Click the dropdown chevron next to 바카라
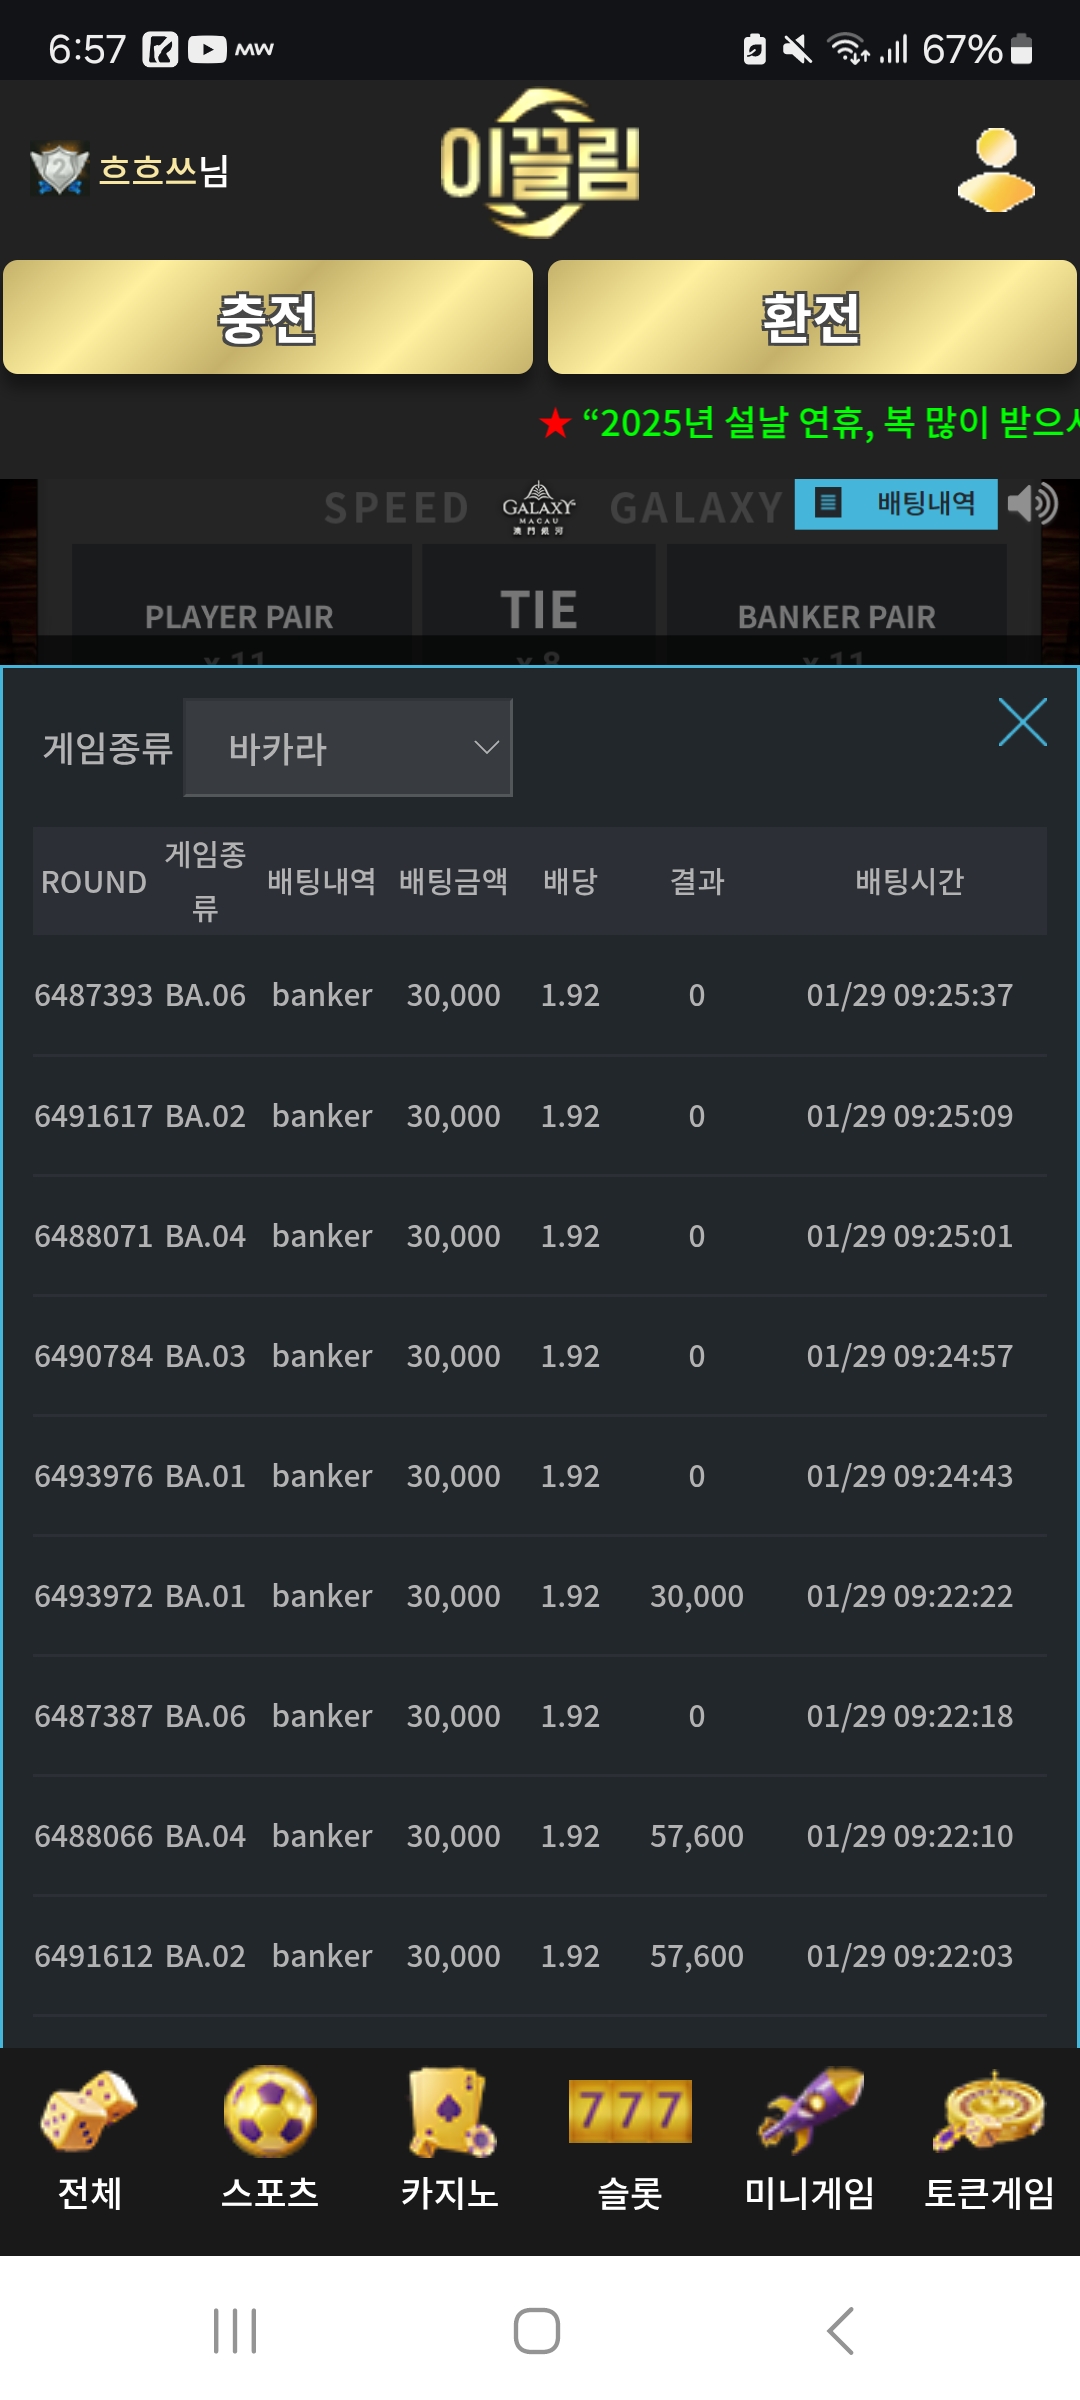This screenshot has height=2400, width=1080. 486,748
